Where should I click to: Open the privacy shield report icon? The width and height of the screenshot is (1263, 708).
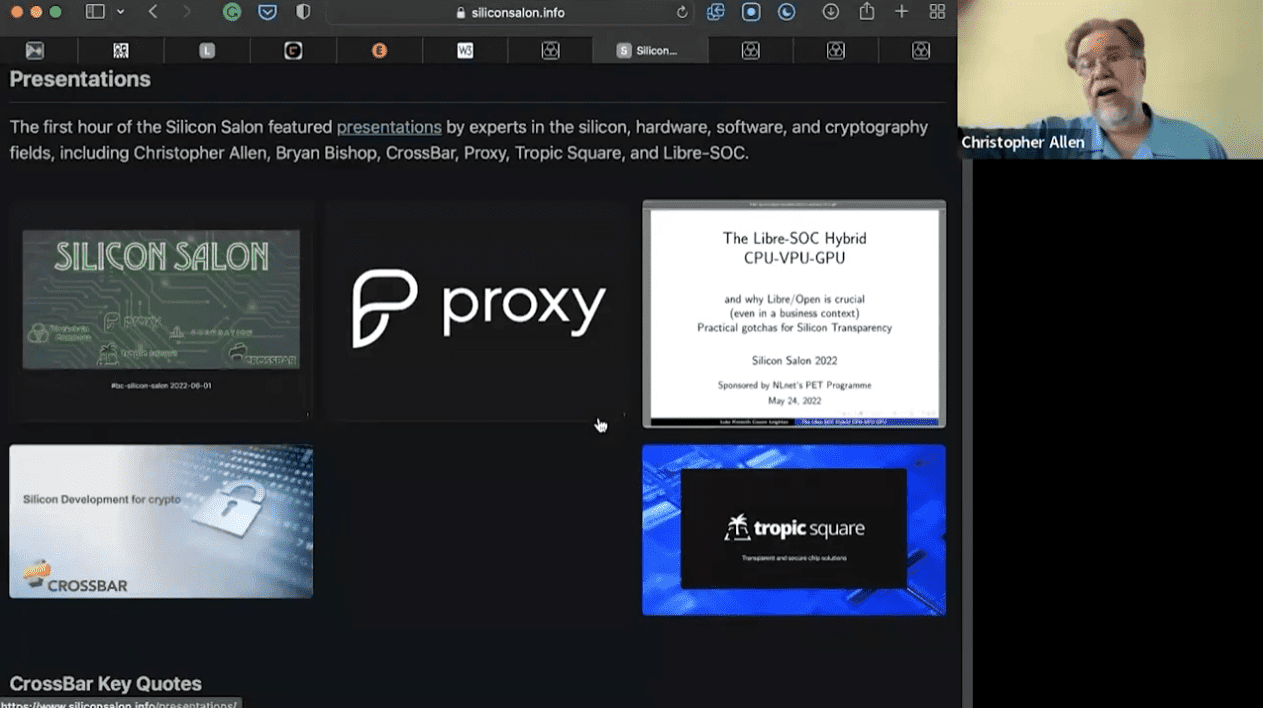point(303,12)
